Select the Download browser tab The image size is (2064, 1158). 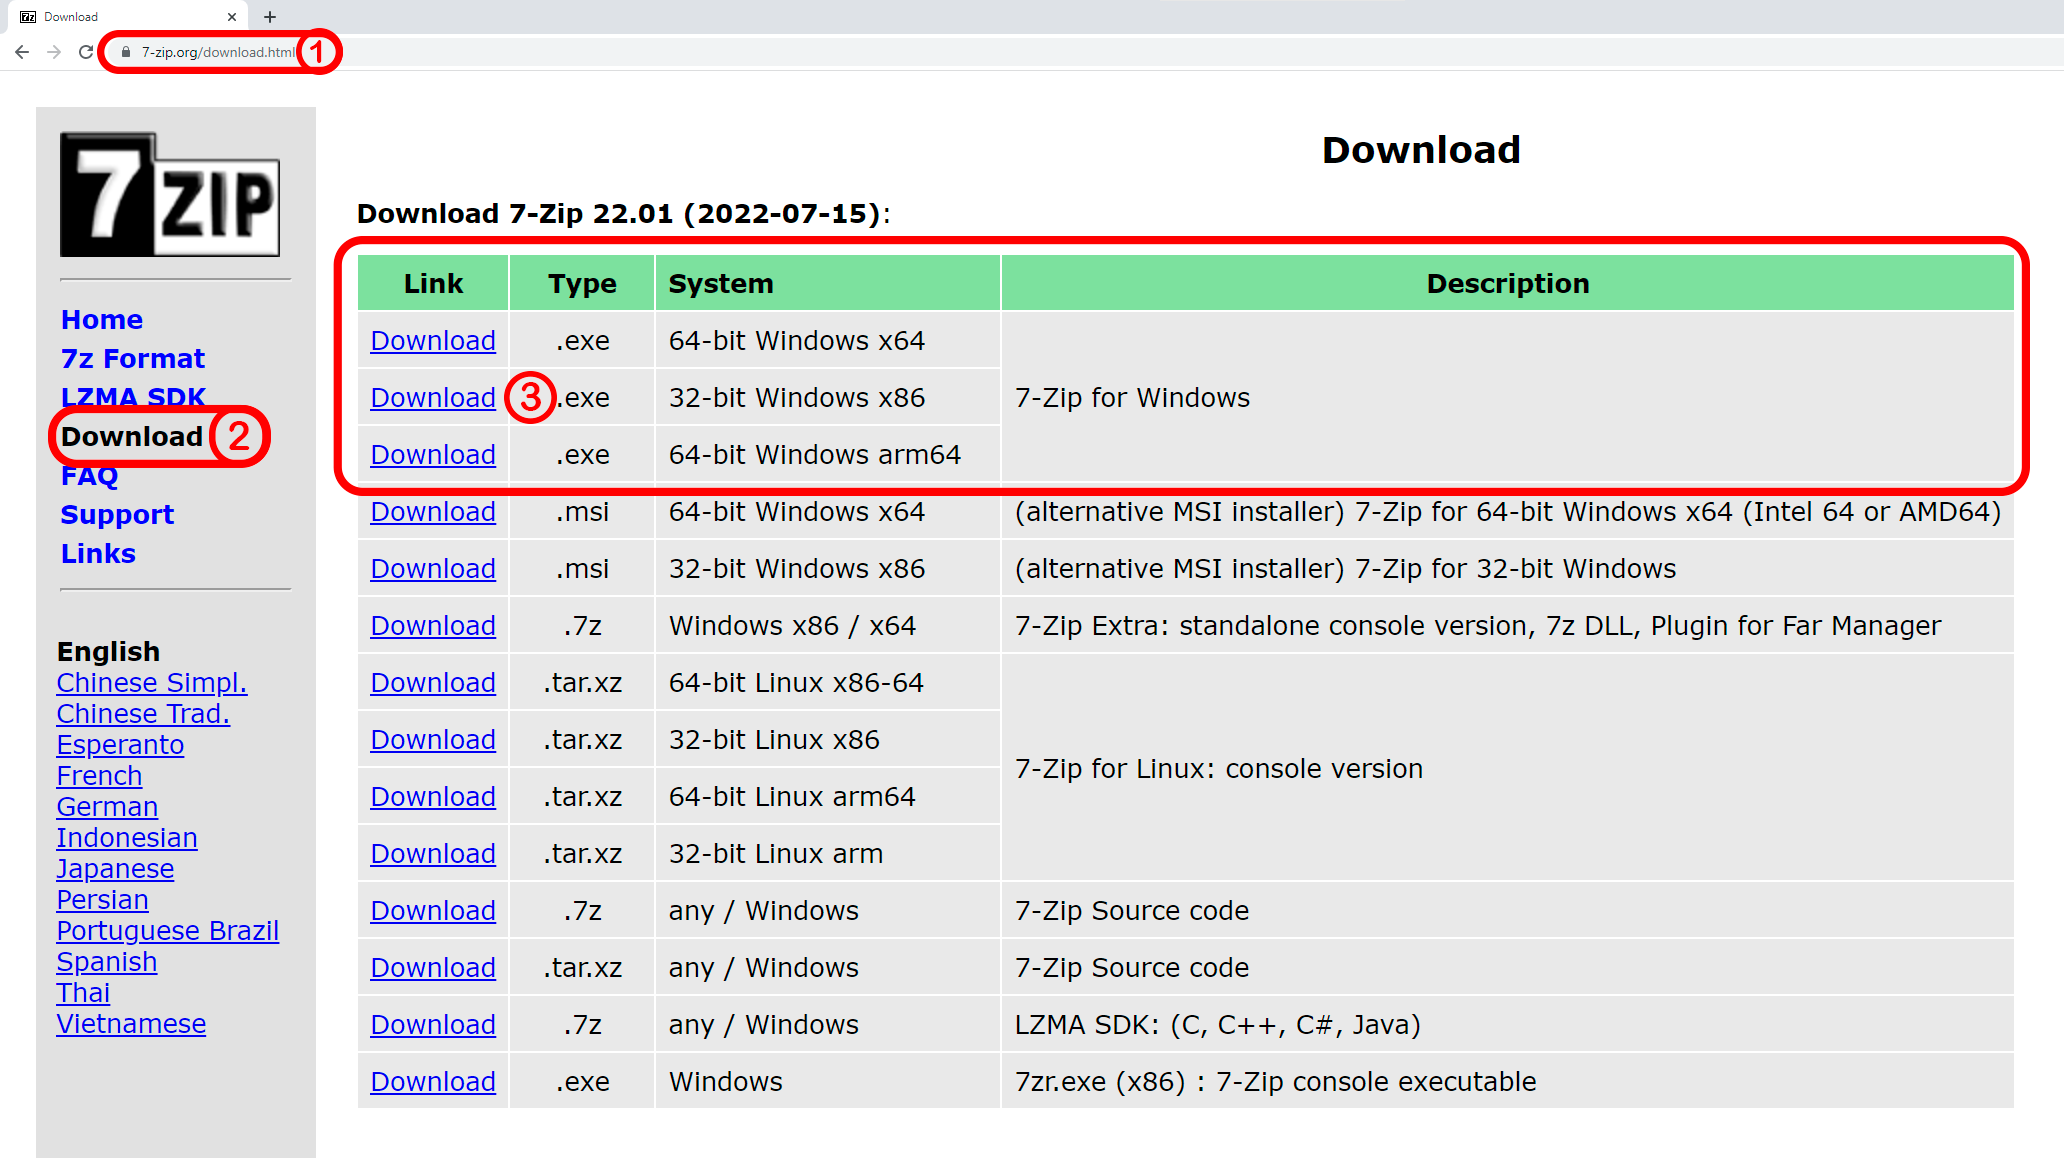pos(128,17)
